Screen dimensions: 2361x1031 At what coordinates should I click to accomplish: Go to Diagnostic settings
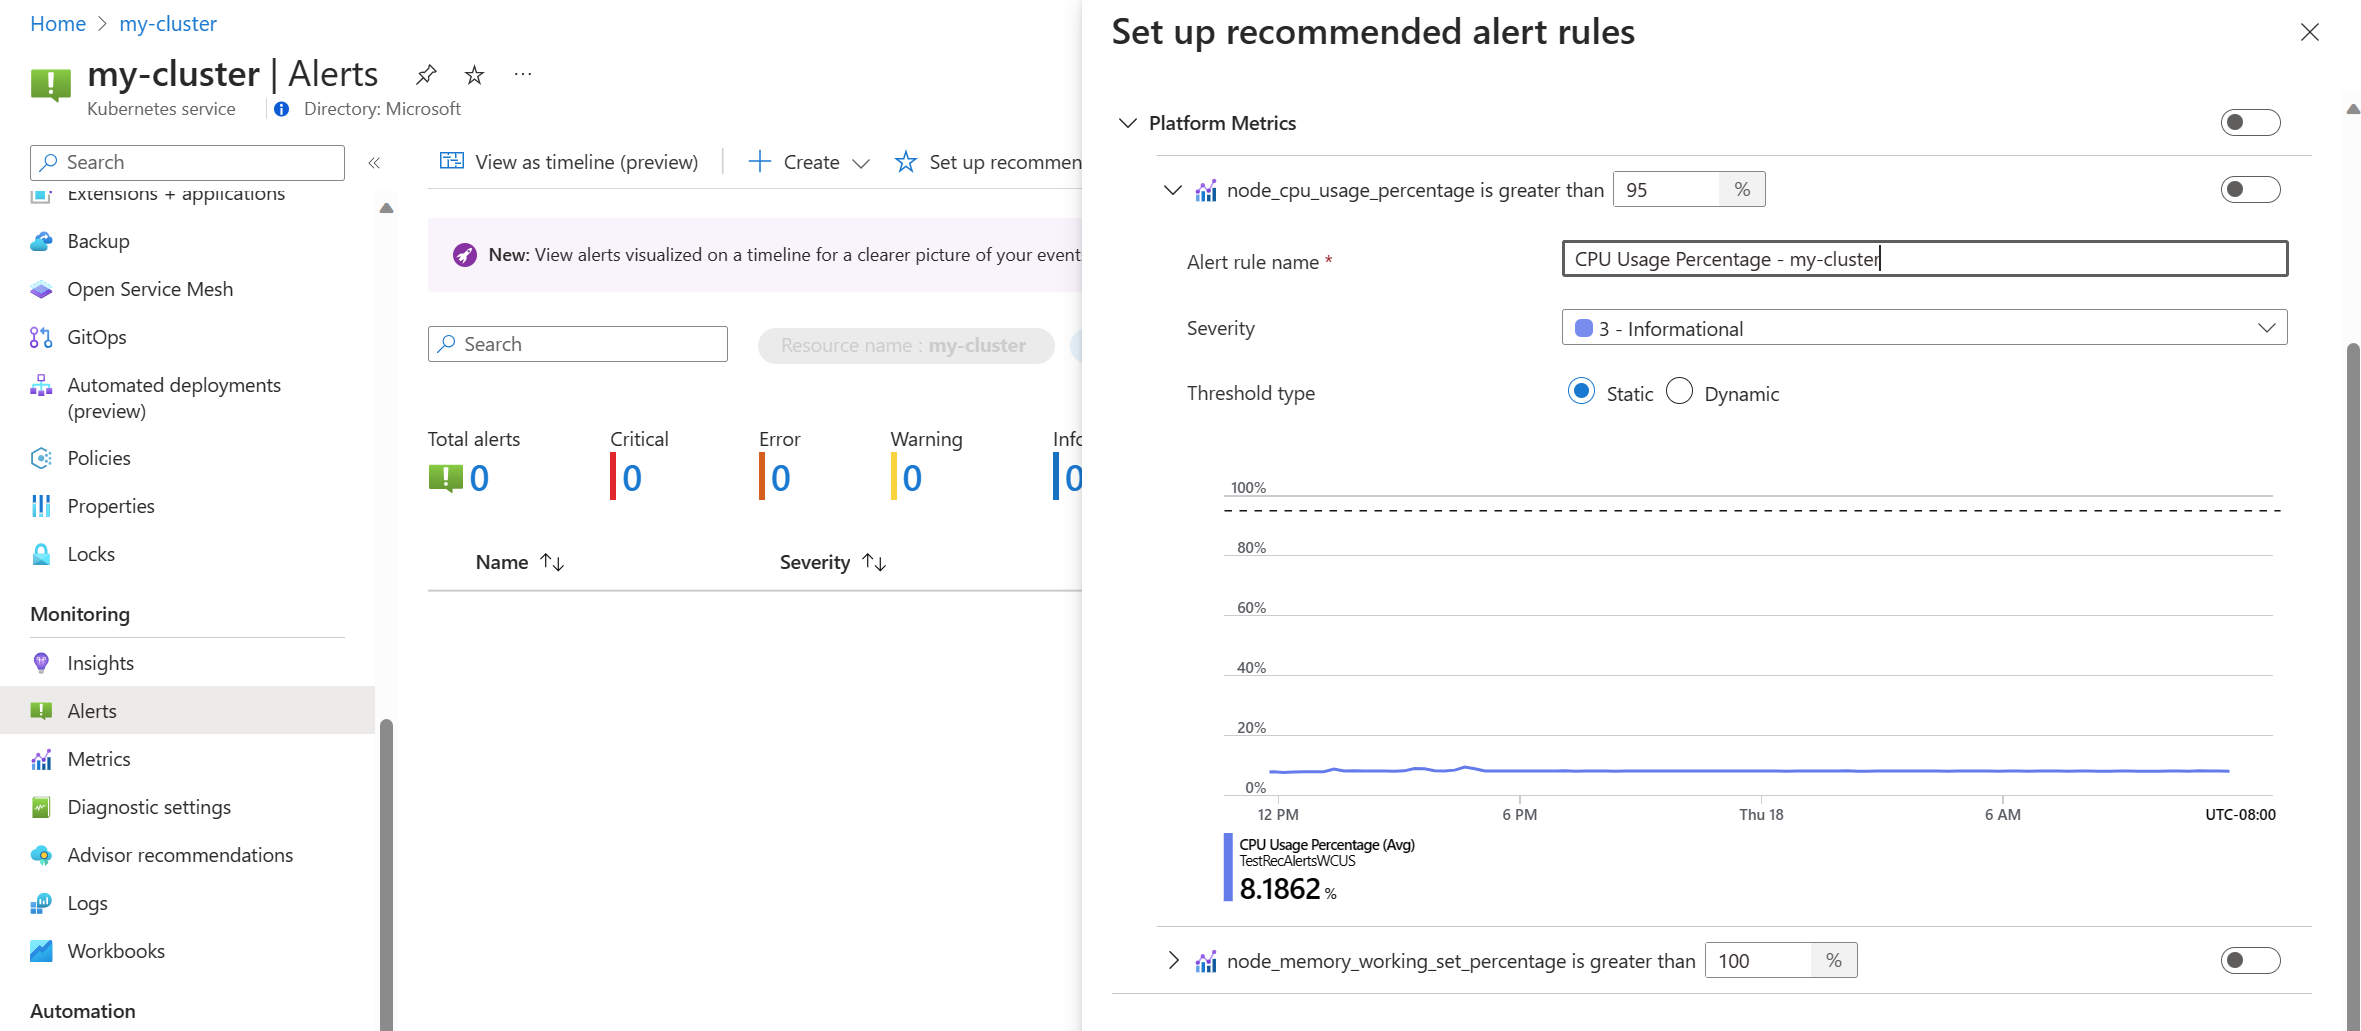[149, 807]
